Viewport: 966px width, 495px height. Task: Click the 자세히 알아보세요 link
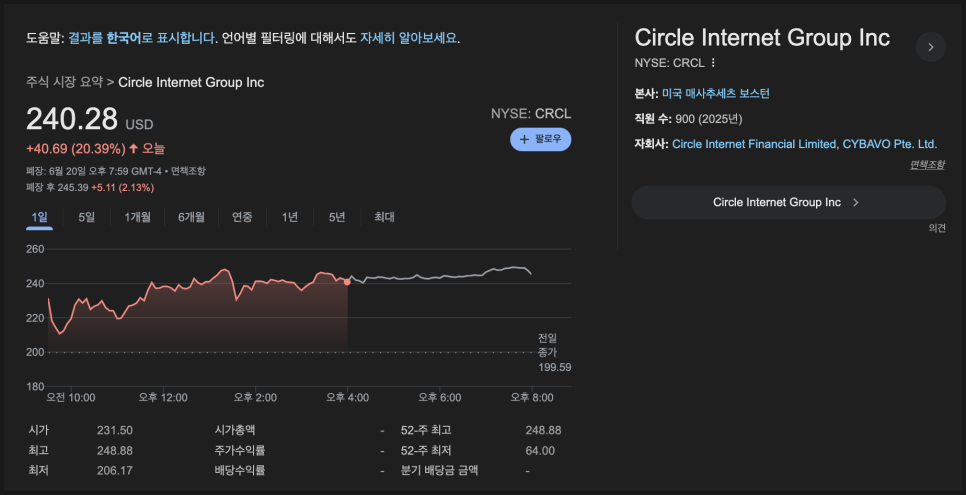[x=409, y=38]
